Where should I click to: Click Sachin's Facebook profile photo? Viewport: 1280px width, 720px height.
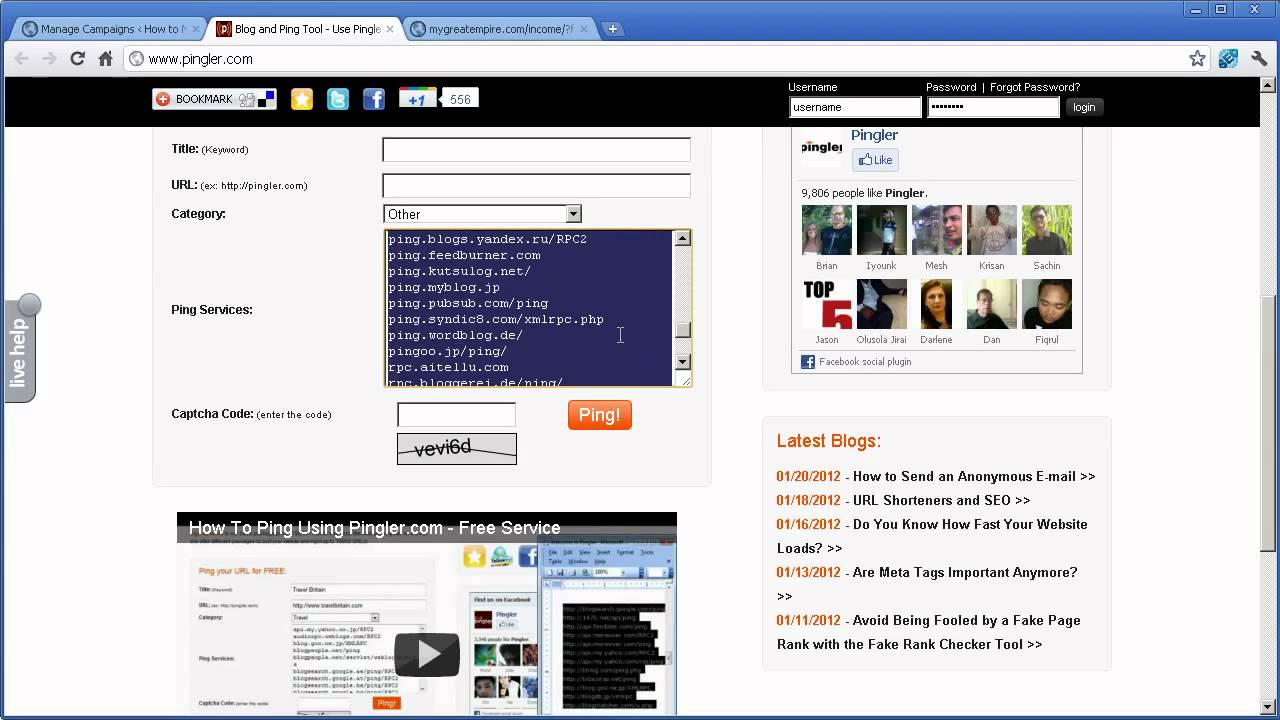coord(1046,230)
